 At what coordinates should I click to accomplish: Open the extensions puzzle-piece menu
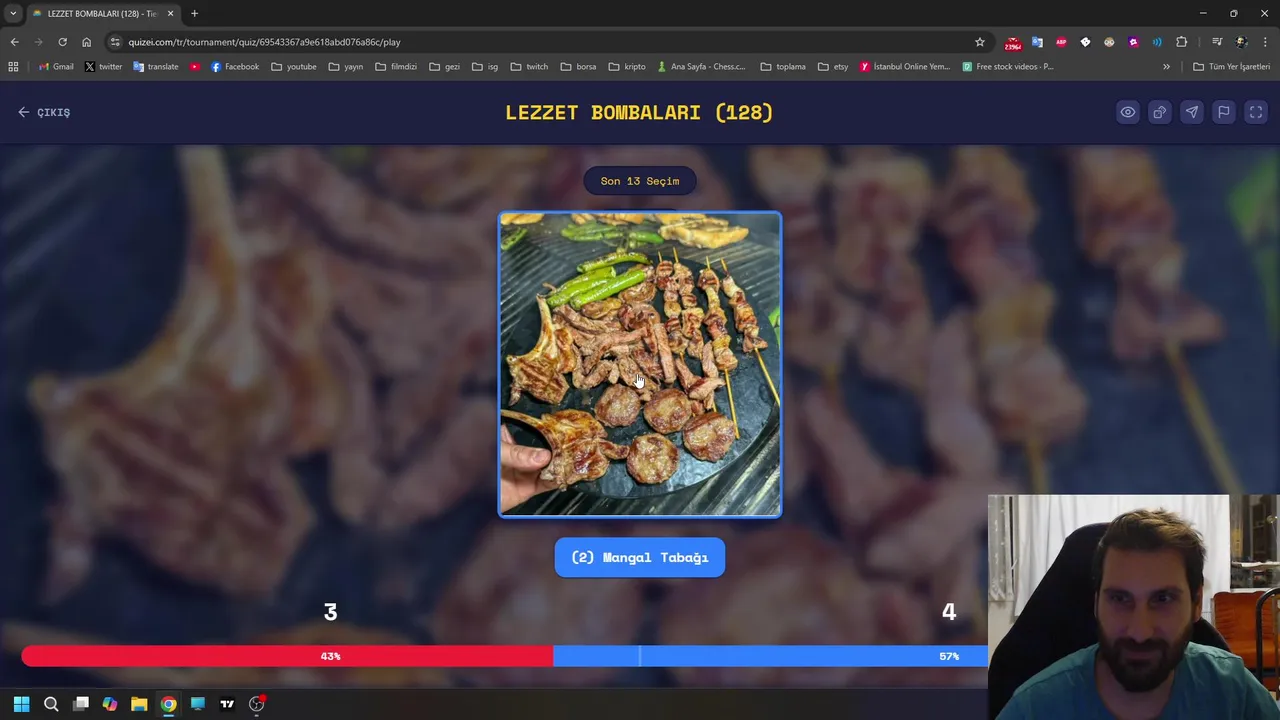point(1181,42)
